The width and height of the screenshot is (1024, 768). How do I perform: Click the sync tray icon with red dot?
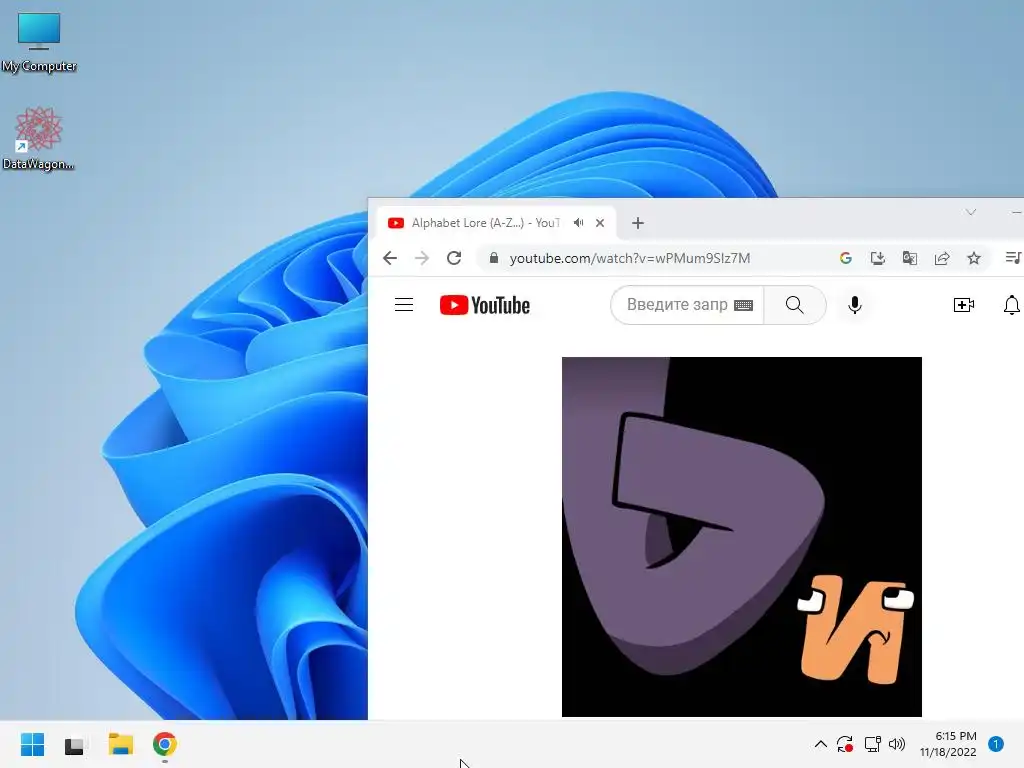(x=845, y=744)
